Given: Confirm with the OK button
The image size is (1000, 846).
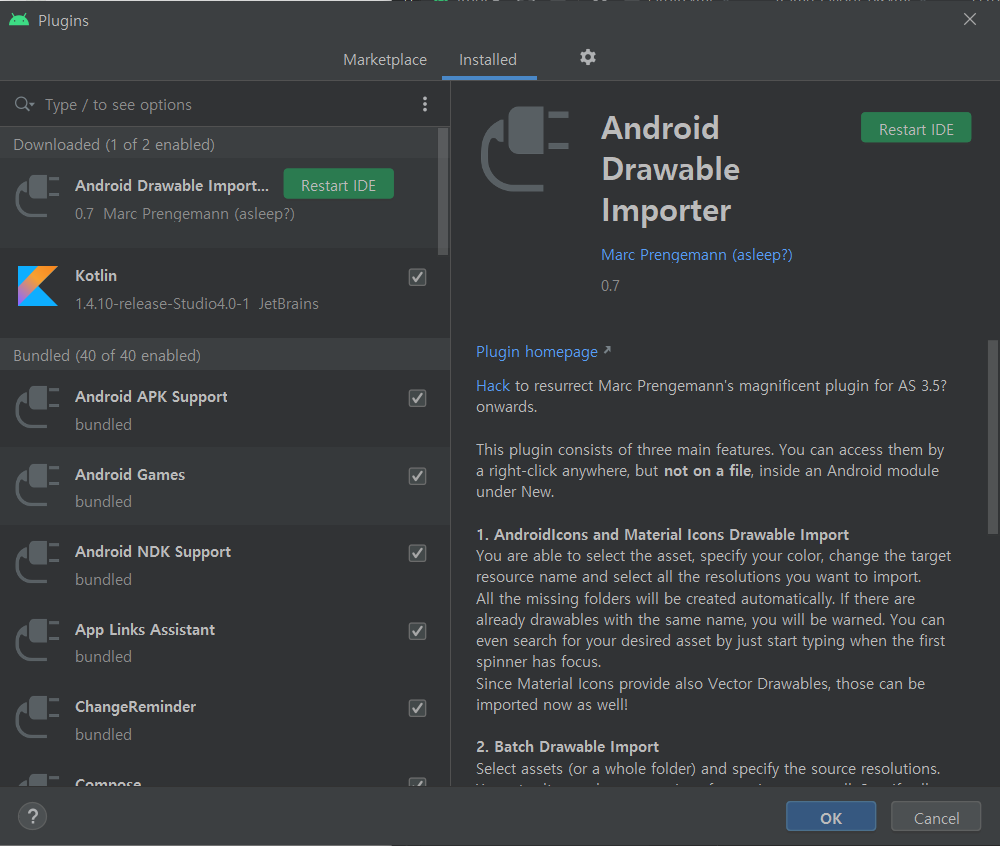Looking at the screenshot, I should [x=830, y=817].
